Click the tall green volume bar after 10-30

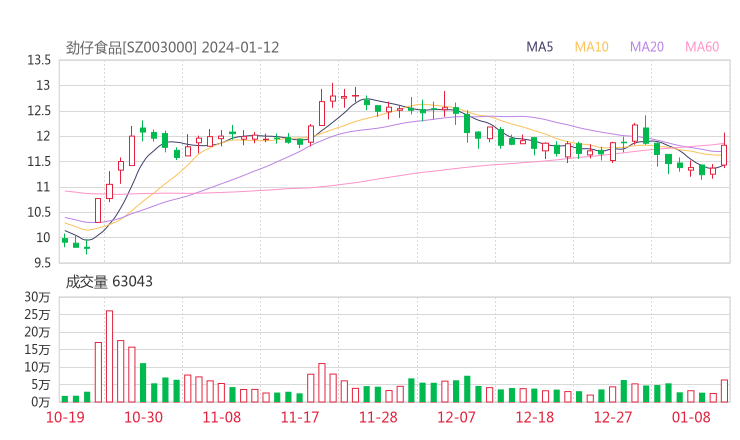coord(143,383)
